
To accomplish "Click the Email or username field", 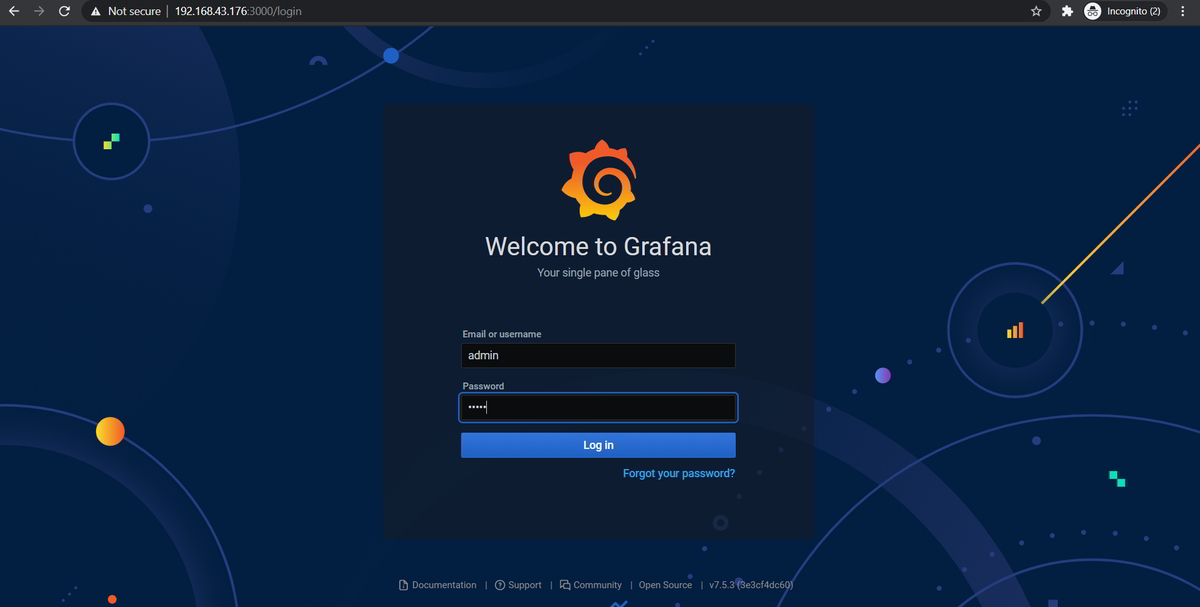I will coord(597,355).
